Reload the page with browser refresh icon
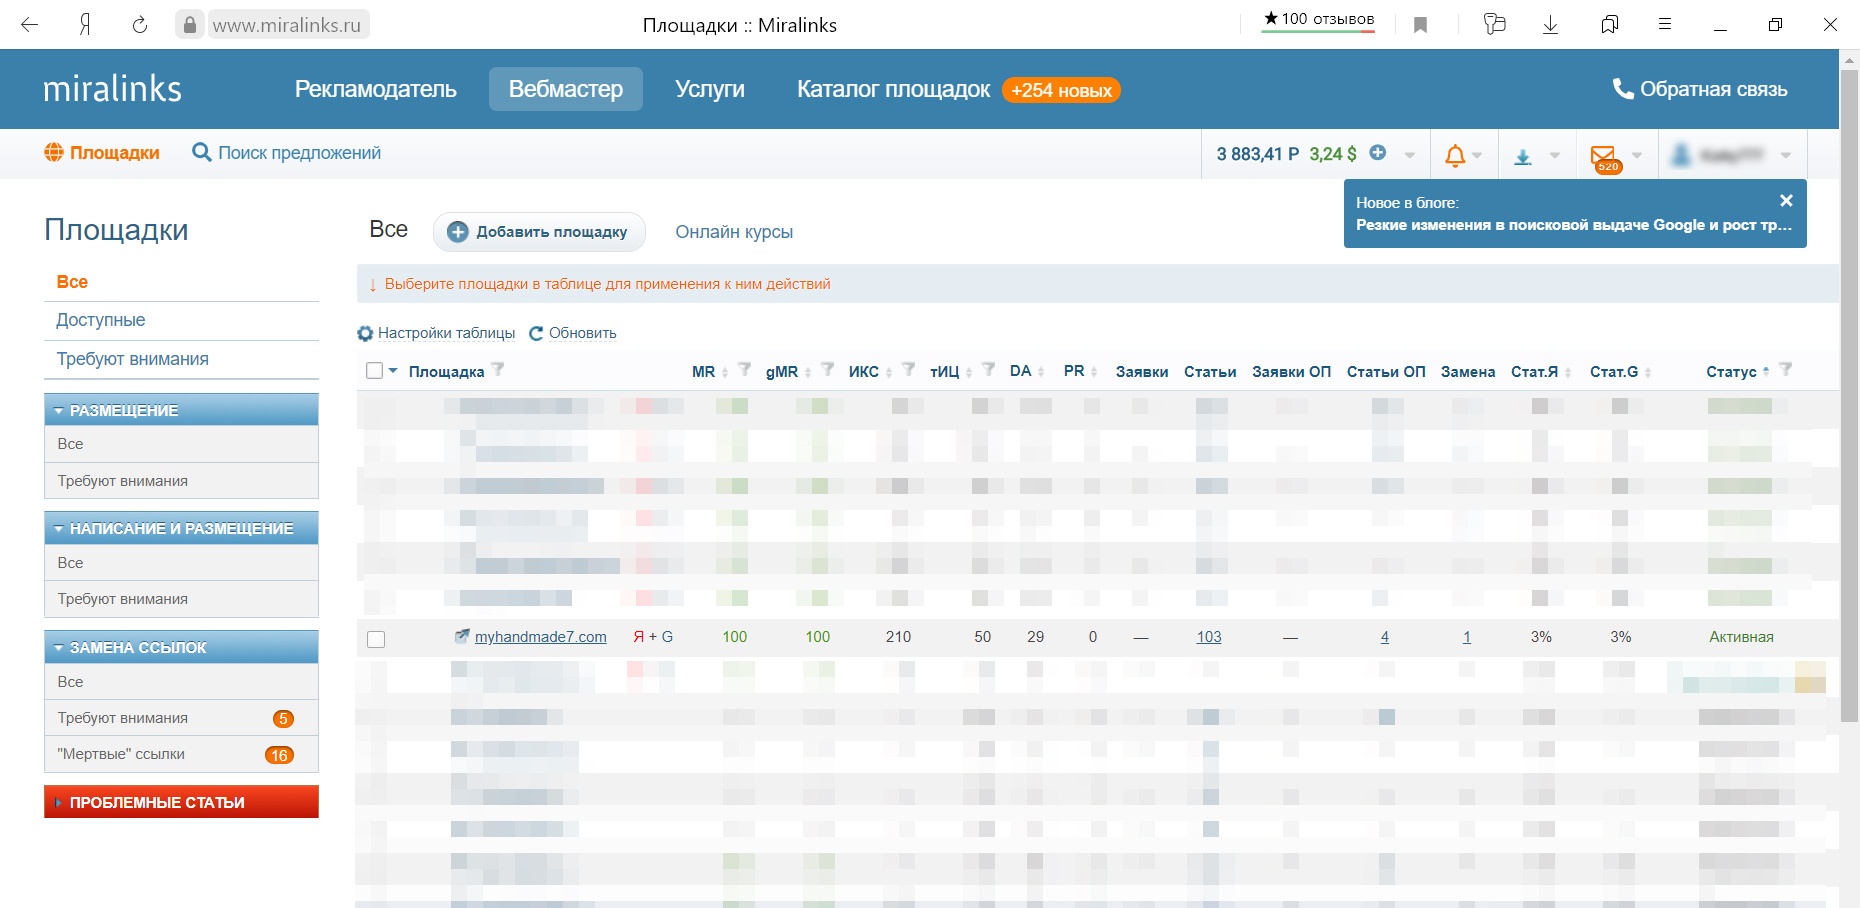 coord(140,25)
